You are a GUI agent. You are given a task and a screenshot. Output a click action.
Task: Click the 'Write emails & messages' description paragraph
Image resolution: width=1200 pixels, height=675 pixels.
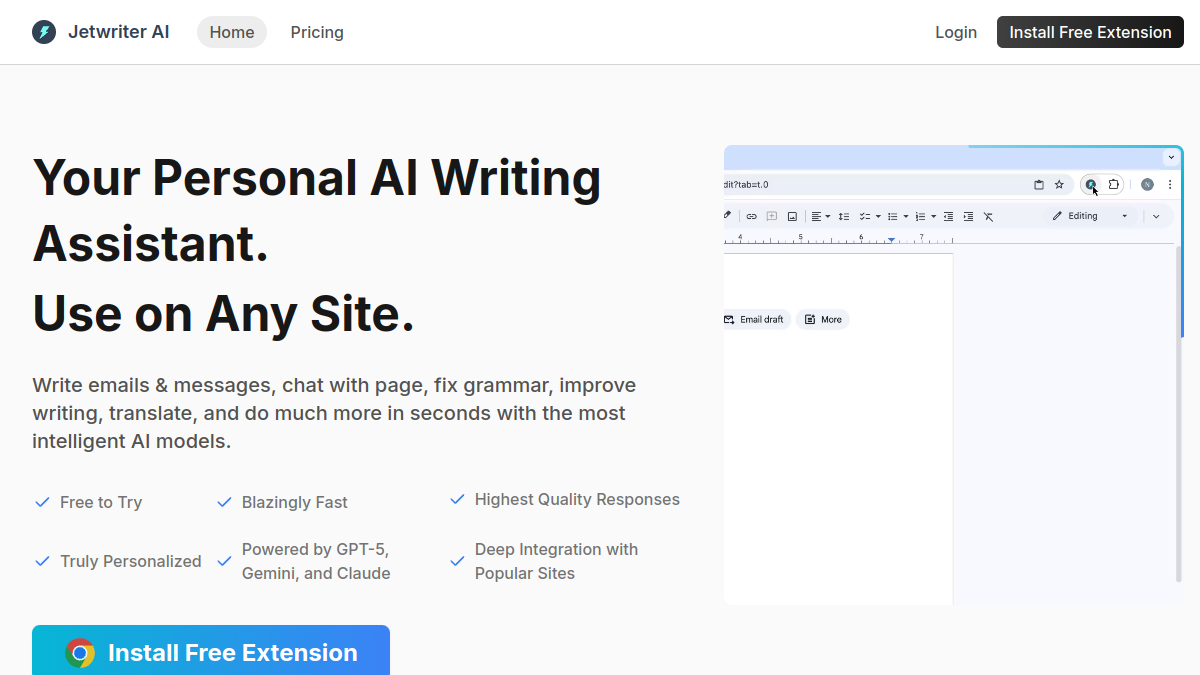pyautogui.click(x=334, y=413)
